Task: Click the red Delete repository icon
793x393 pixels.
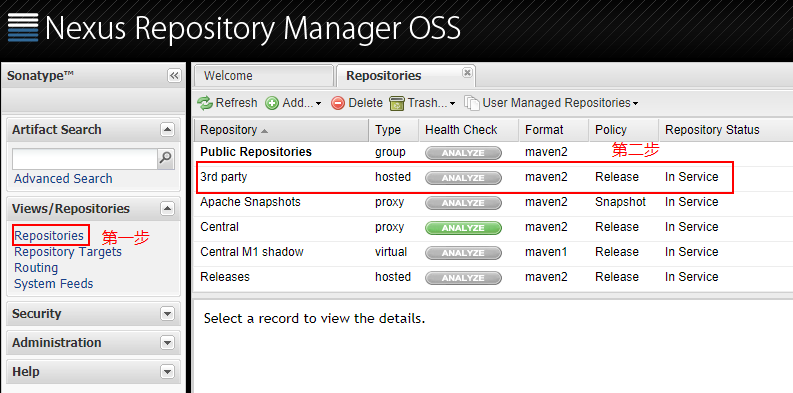Action: tap(338, 103)
